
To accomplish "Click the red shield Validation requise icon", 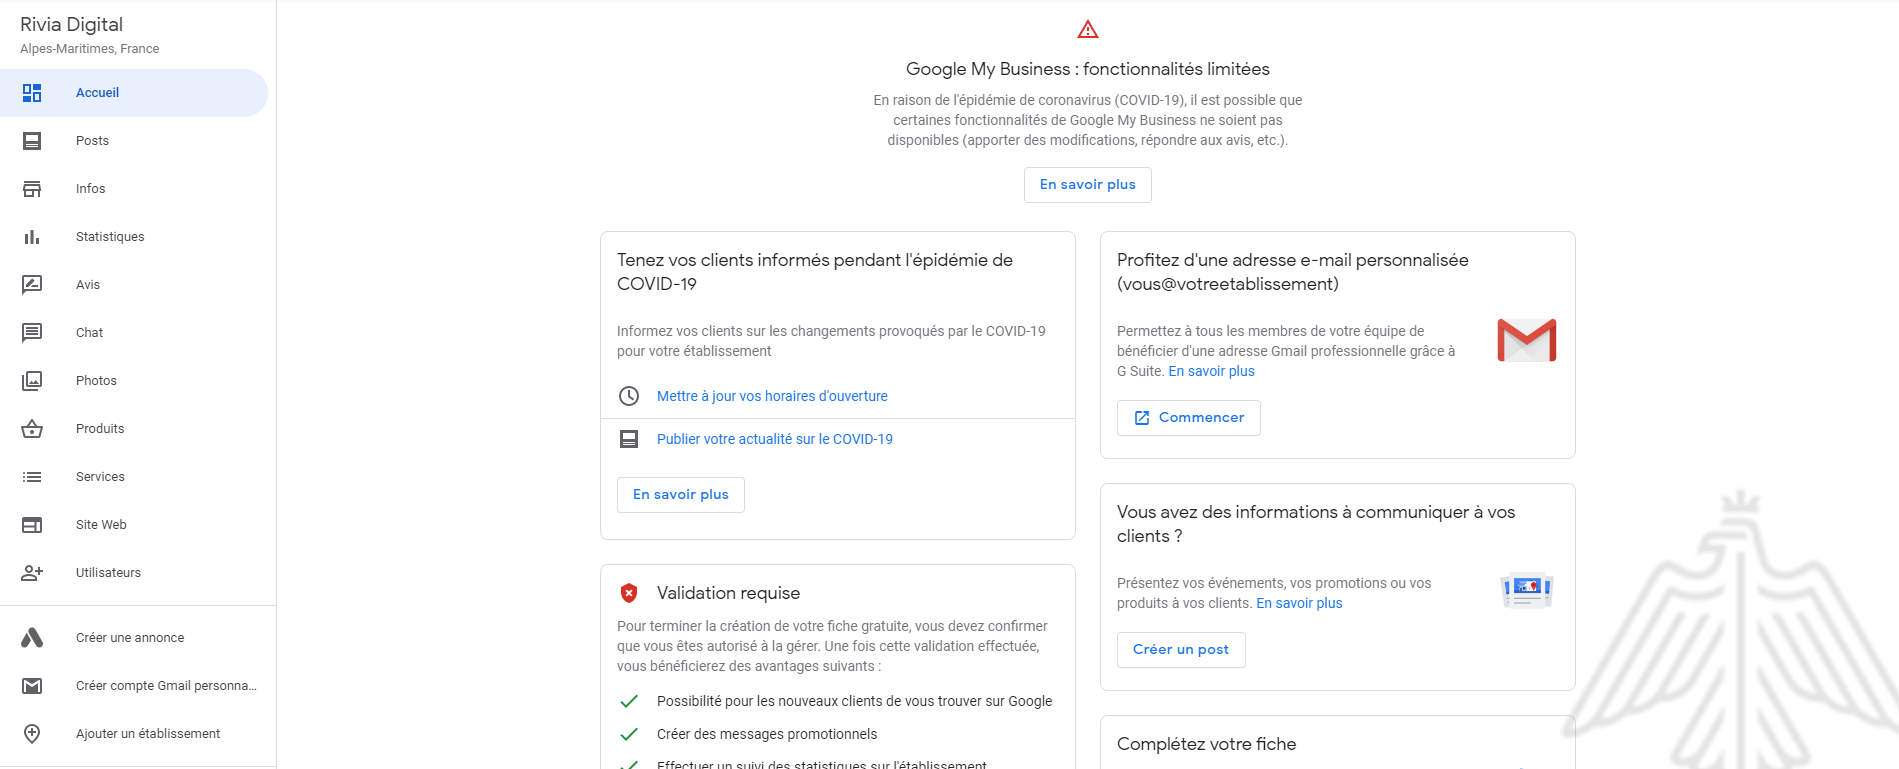I will pyautogui.click(x=629, y=593).
